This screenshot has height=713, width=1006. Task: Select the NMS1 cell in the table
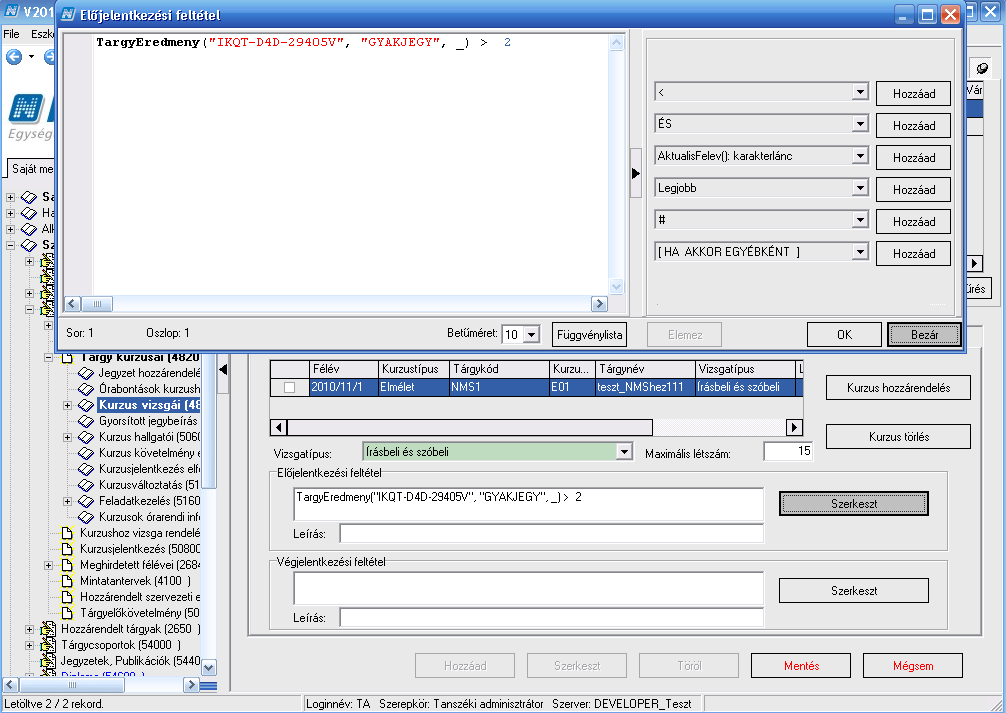coord(500,387)
